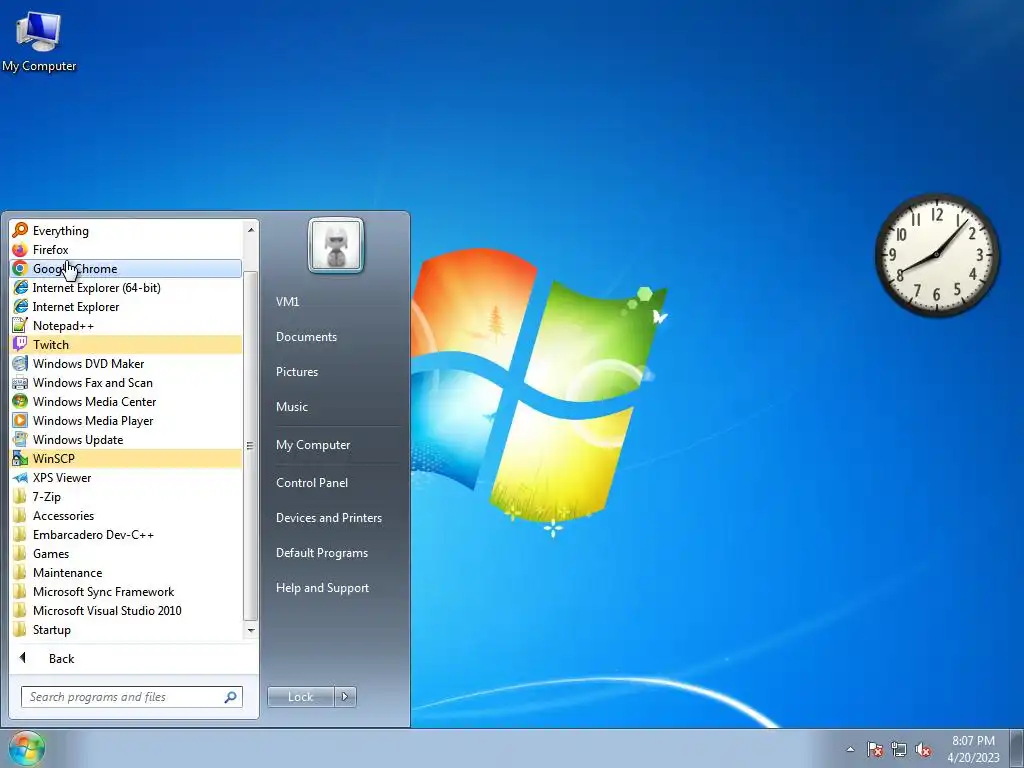The width and height of the screenshot is (1024, 768).
Task: Click the analog clock desktop gadget
Action: (937, 255)
